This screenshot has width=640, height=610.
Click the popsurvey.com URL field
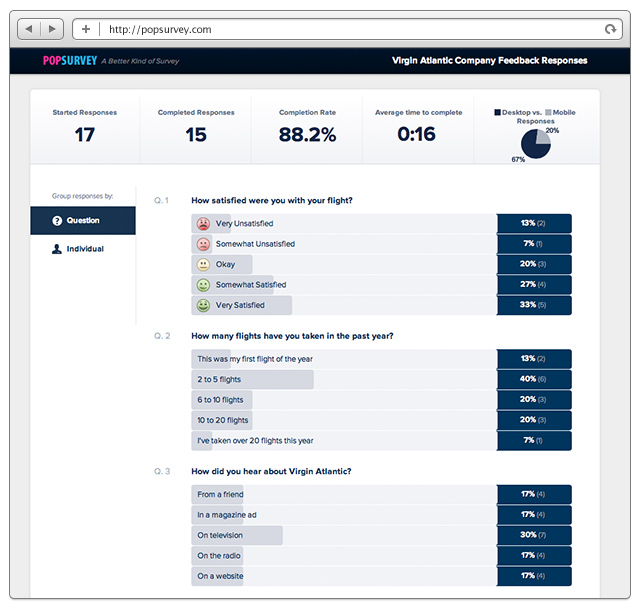click(x=347, y=29)
